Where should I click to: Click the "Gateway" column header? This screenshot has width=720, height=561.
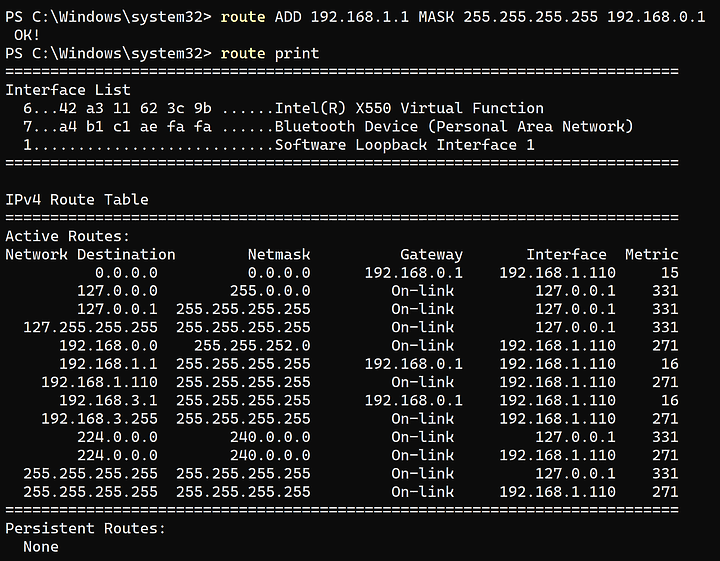click(431, 254)
